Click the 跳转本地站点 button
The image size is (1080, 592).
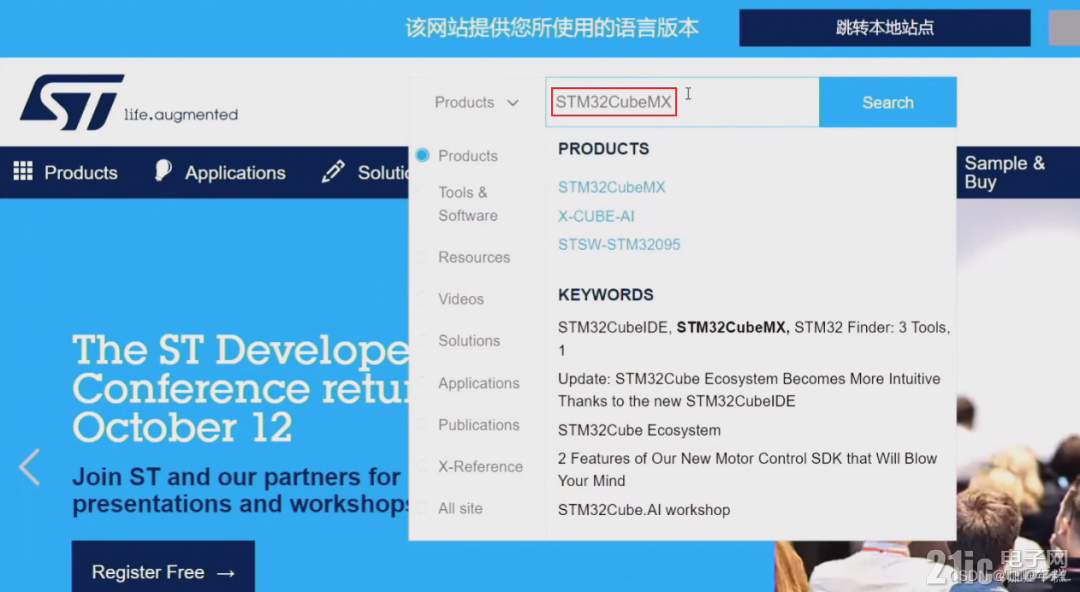(x=884, y=28)
